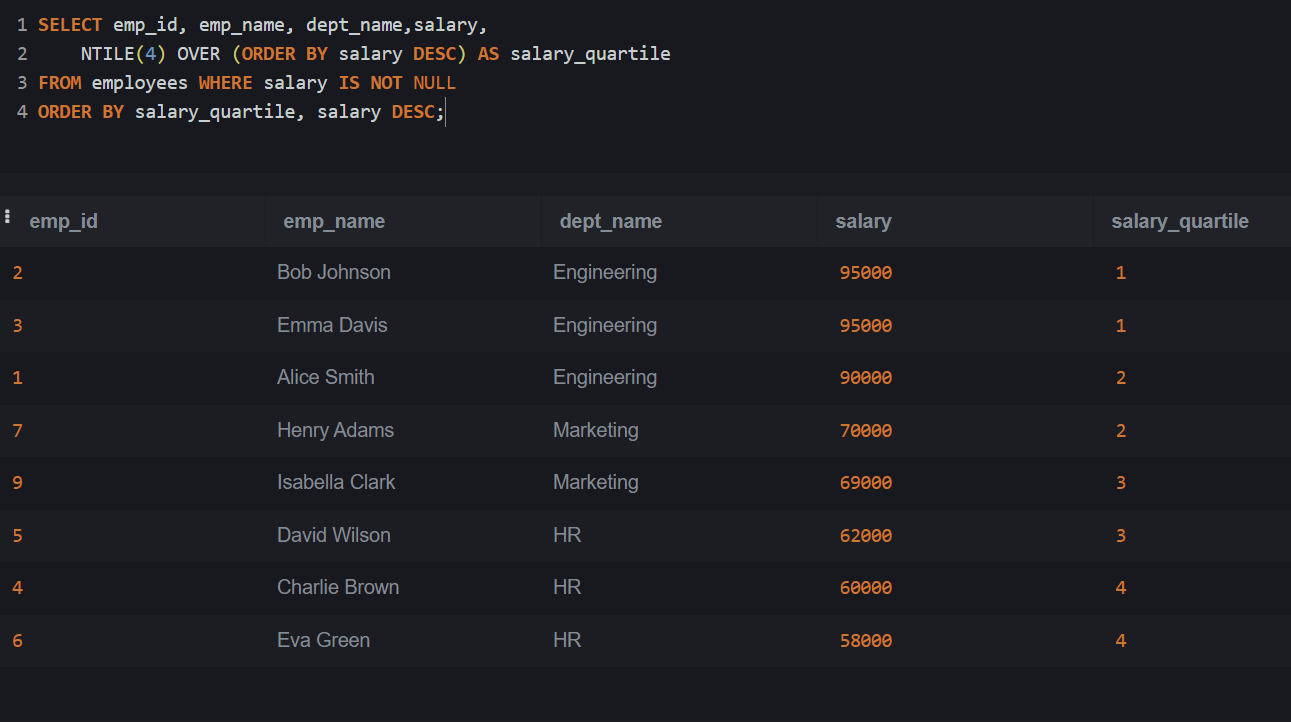The height and width of the screenshot is (722, 1291).
Task: Click the Alice Smith name cell
Action: point(326,377)
